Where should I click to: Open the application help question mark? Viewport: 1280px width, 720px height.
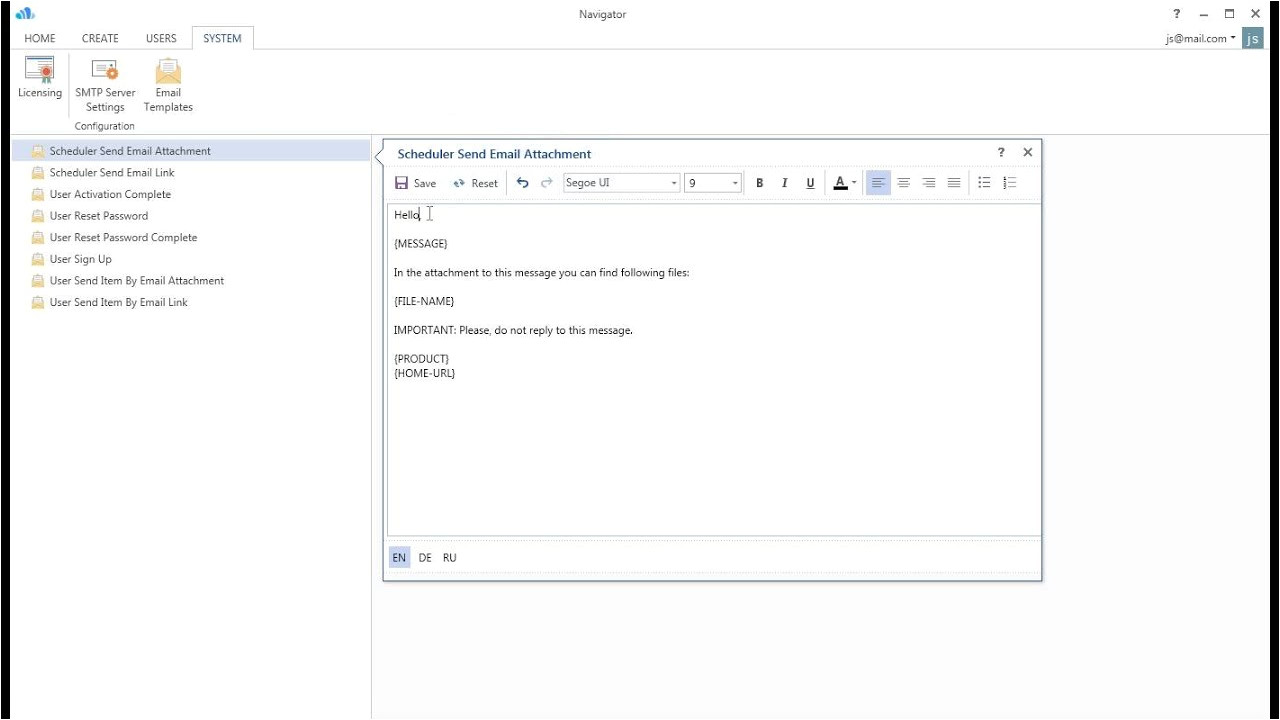1177,14
